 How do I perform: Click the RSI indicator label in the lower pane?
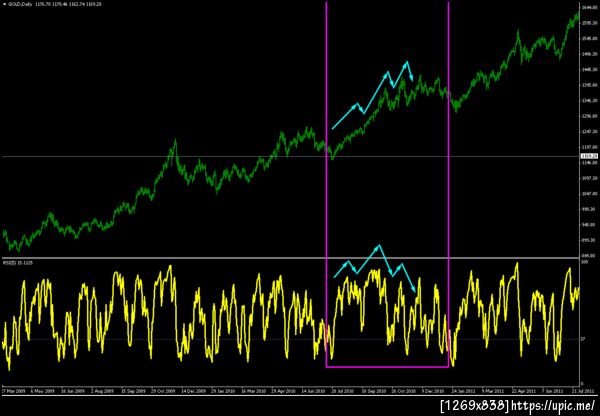tap(17, 263)
